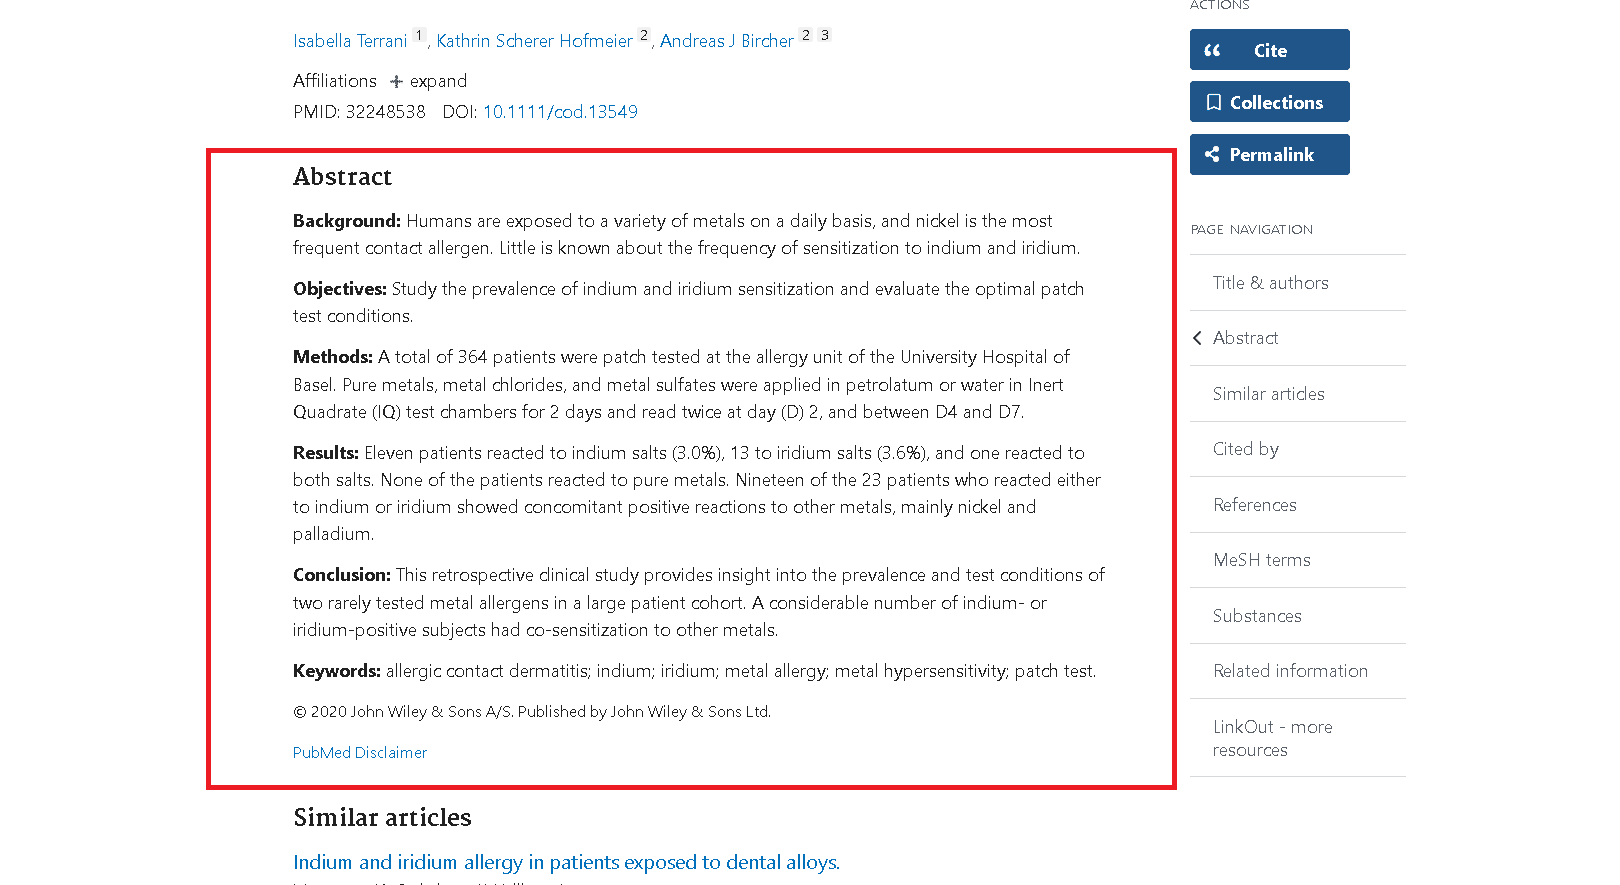Go to Substances section
This screenshot has width=1620, height=885.
[1257, 616]
